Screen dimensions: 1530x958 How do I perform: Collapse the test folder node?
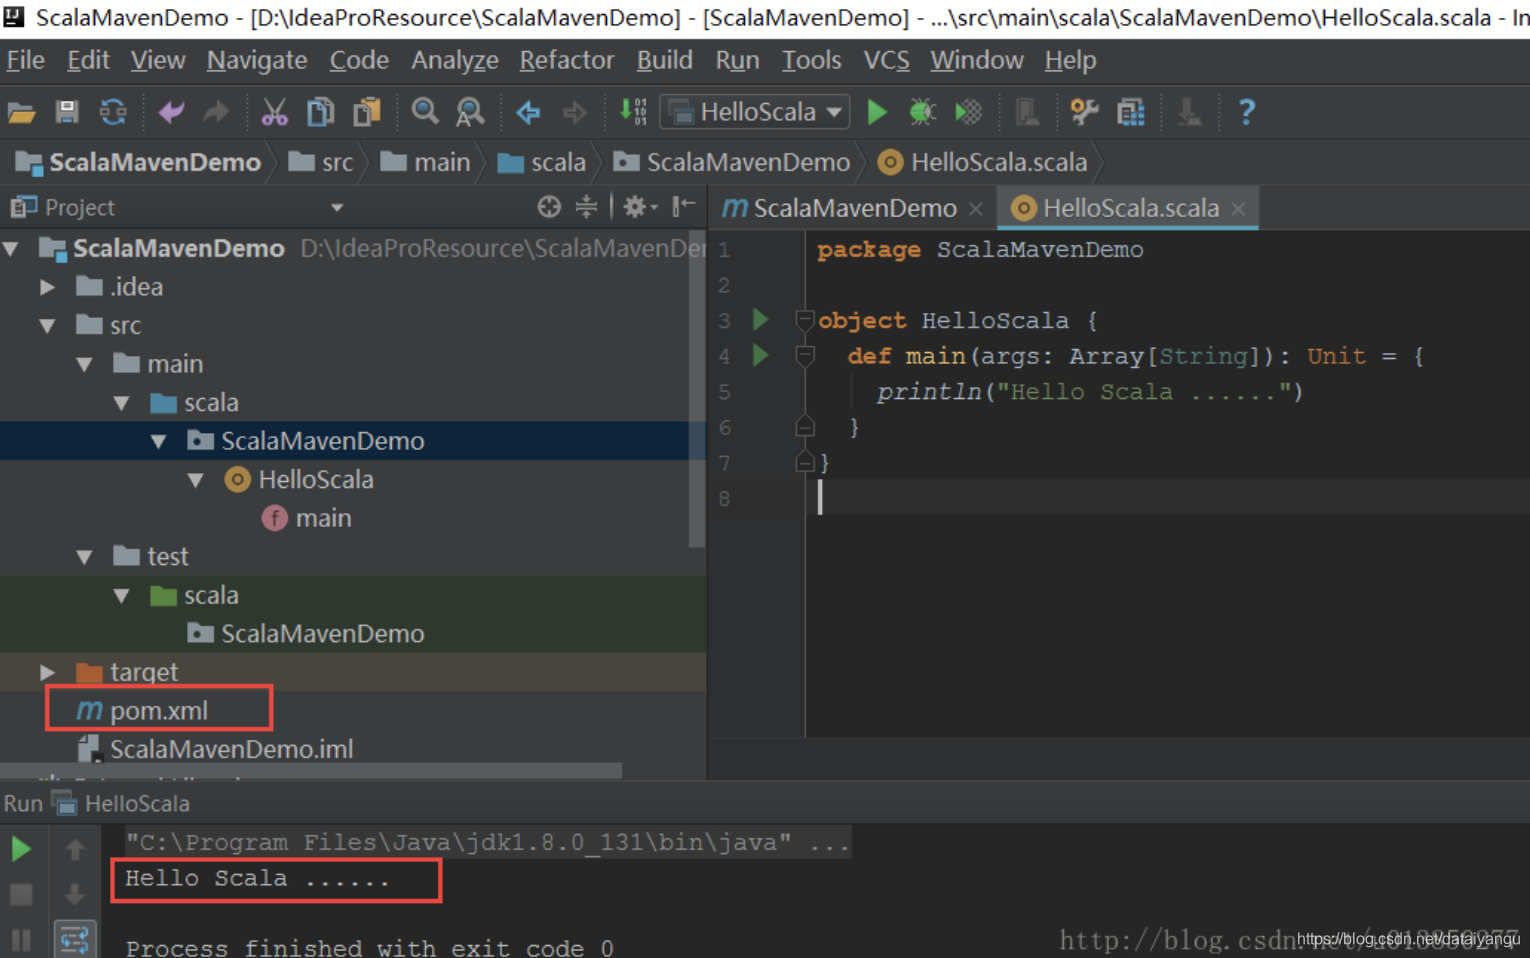click(x=85, y=557)
